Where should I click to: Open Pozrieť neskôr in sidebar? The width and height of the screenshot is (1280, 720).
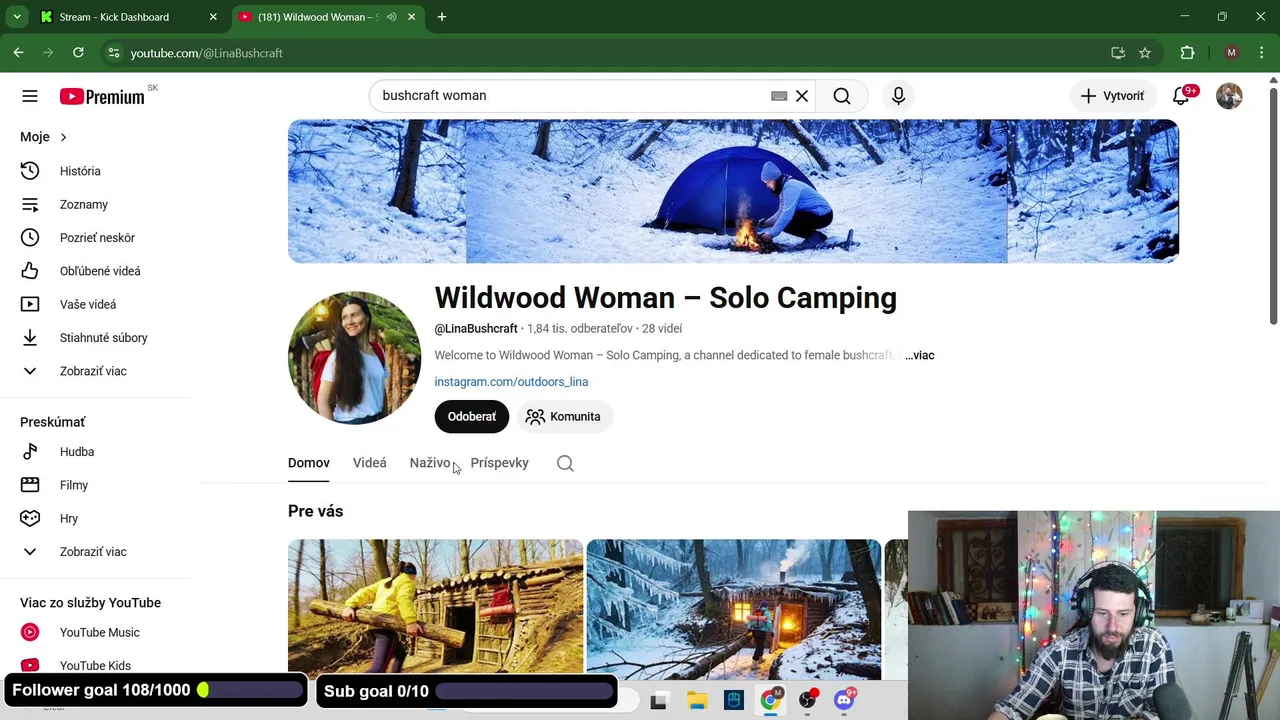[96, 238]
